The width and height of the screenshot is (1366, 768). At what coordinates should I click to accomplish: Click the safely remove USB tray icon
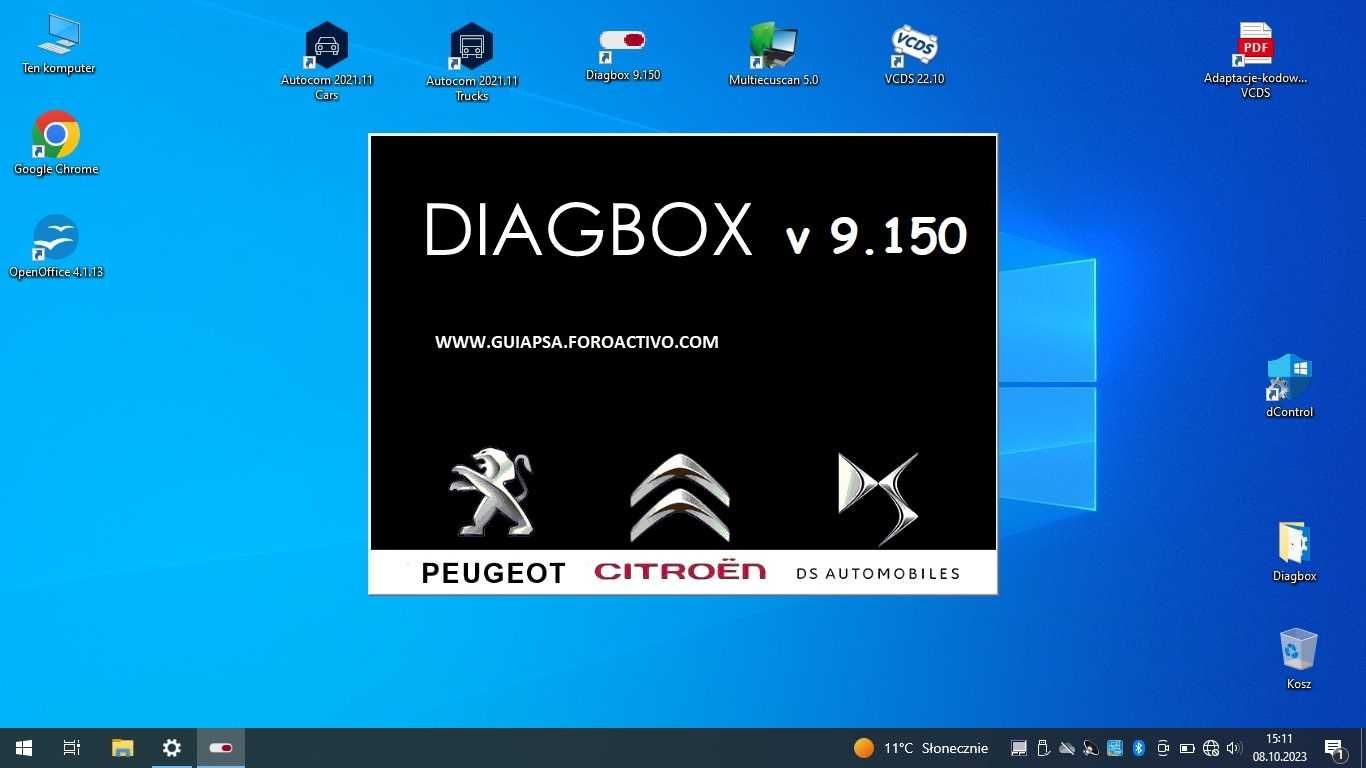click(x=1043, y=748)
